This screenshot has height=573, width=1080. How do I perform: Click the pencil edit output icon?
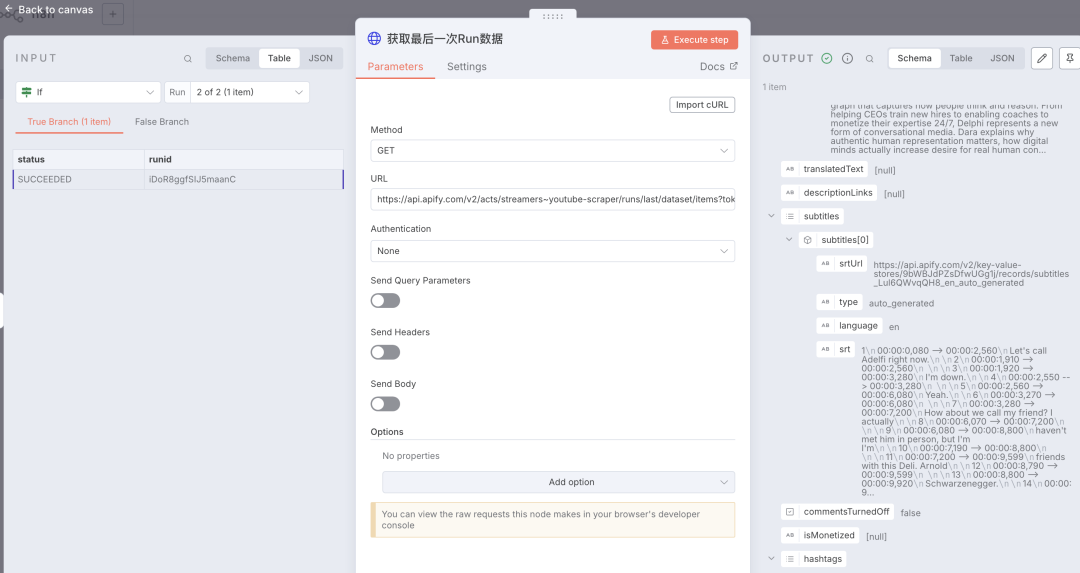(1042, 58)
